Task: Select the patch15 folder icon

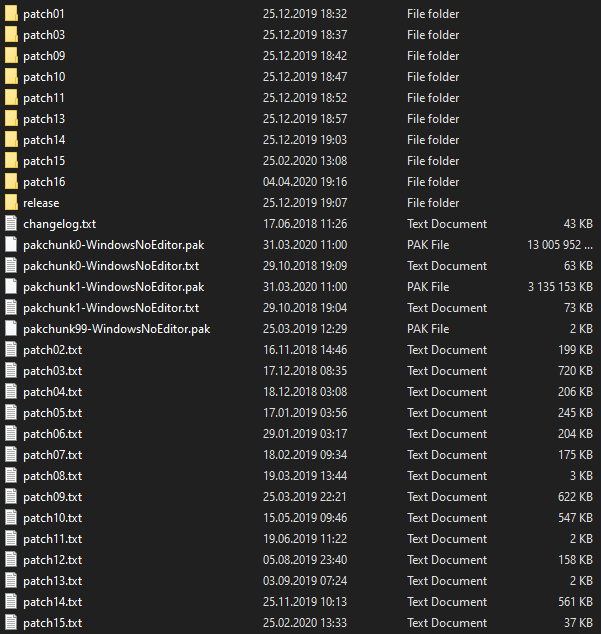Action: tap(11, 161)
